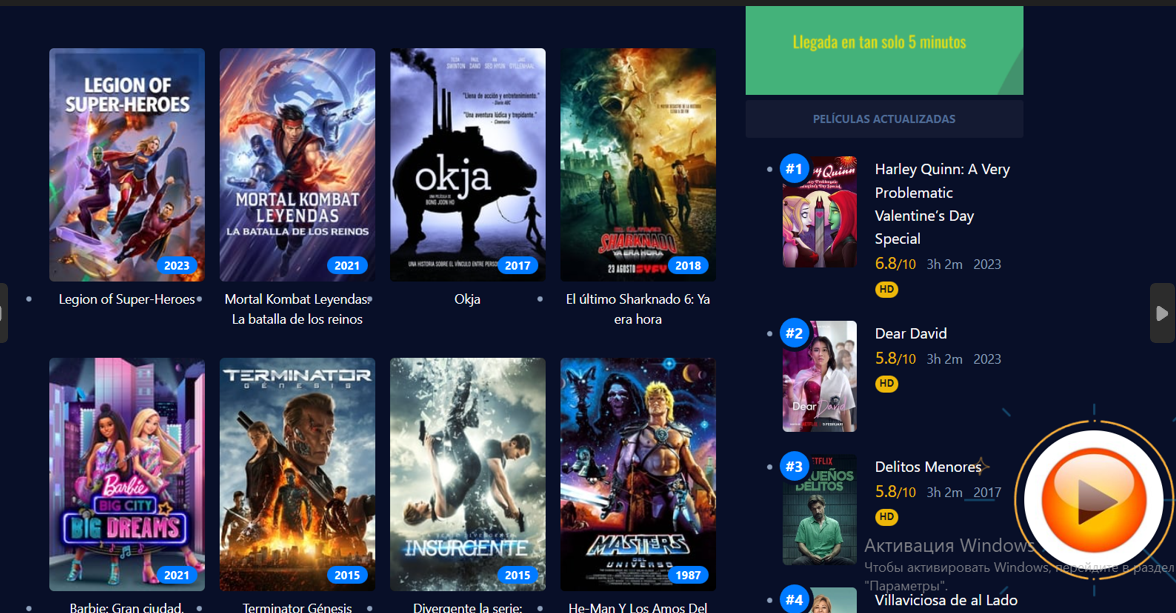Click the 5.8/10 rating of Delitos Menores
This screenshot has height=613, width=1176.
tap(896, 492)
